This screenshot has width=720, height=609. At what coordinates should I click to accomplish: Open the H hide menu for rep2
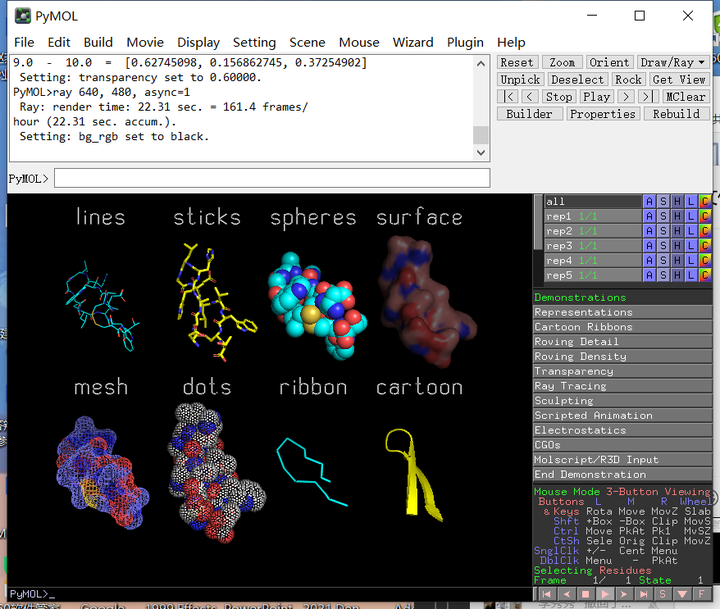[677, 231]
